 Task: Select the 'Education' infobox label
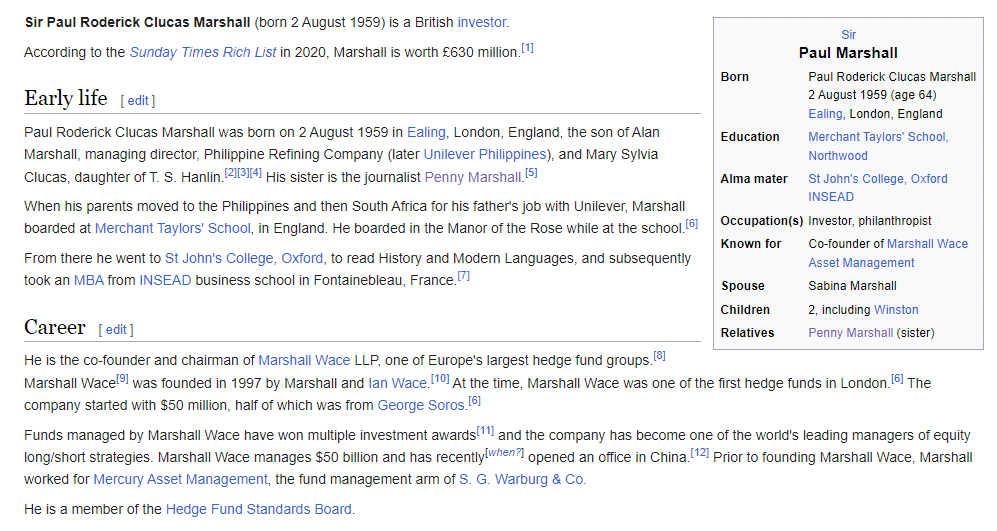pos(750,137)
